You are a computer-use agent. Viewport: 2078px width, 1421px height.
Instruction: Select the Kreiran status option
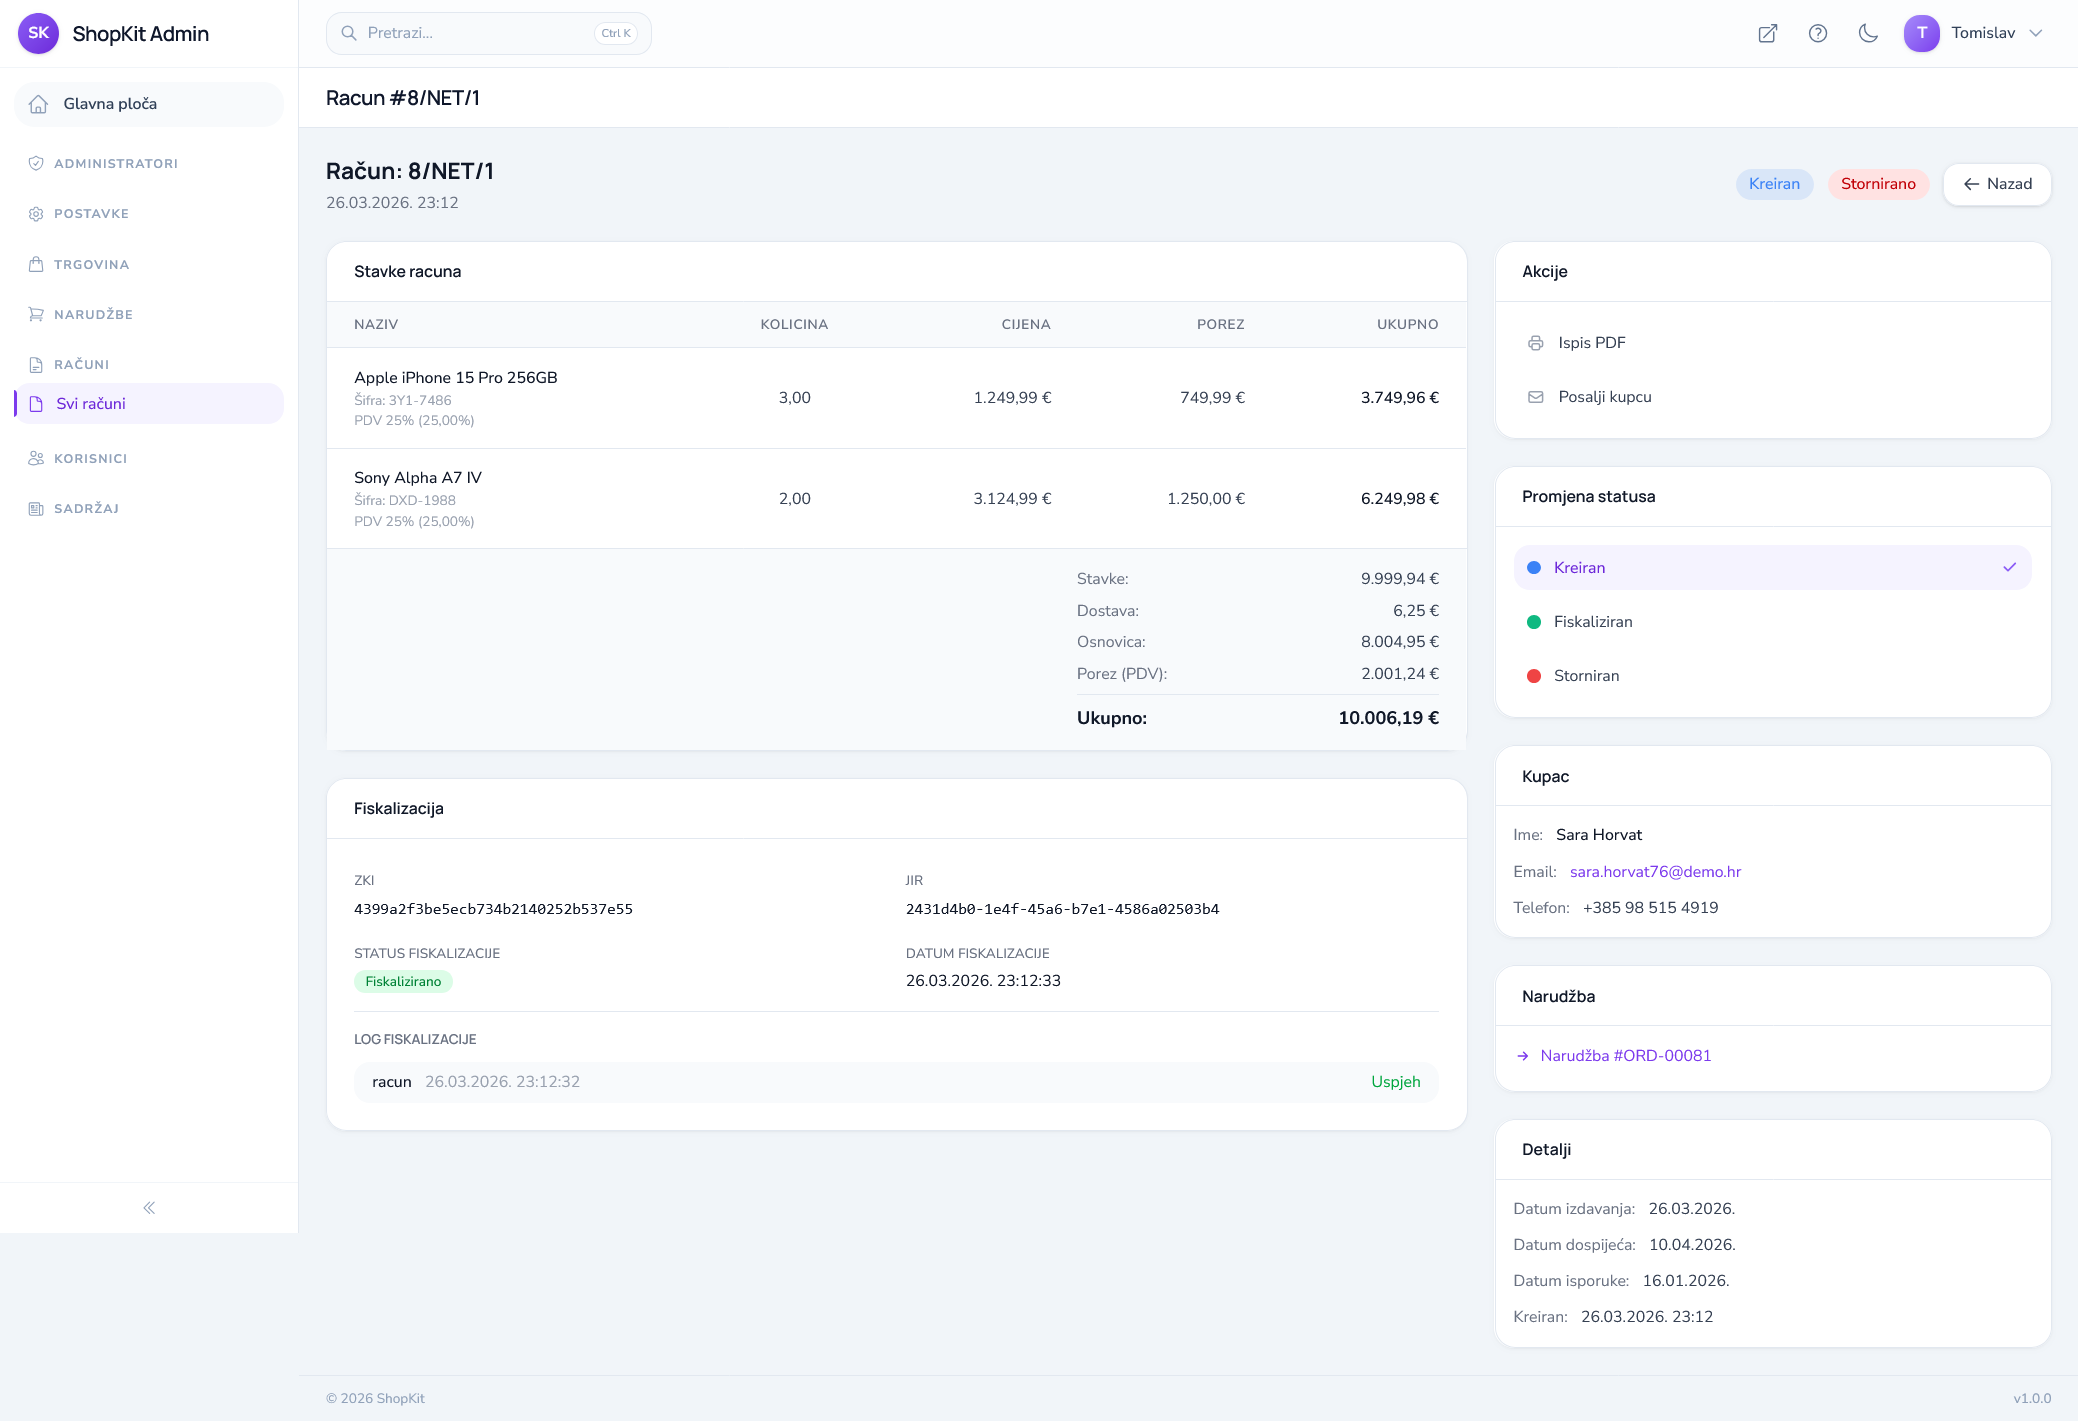[x=1772, y=567]
